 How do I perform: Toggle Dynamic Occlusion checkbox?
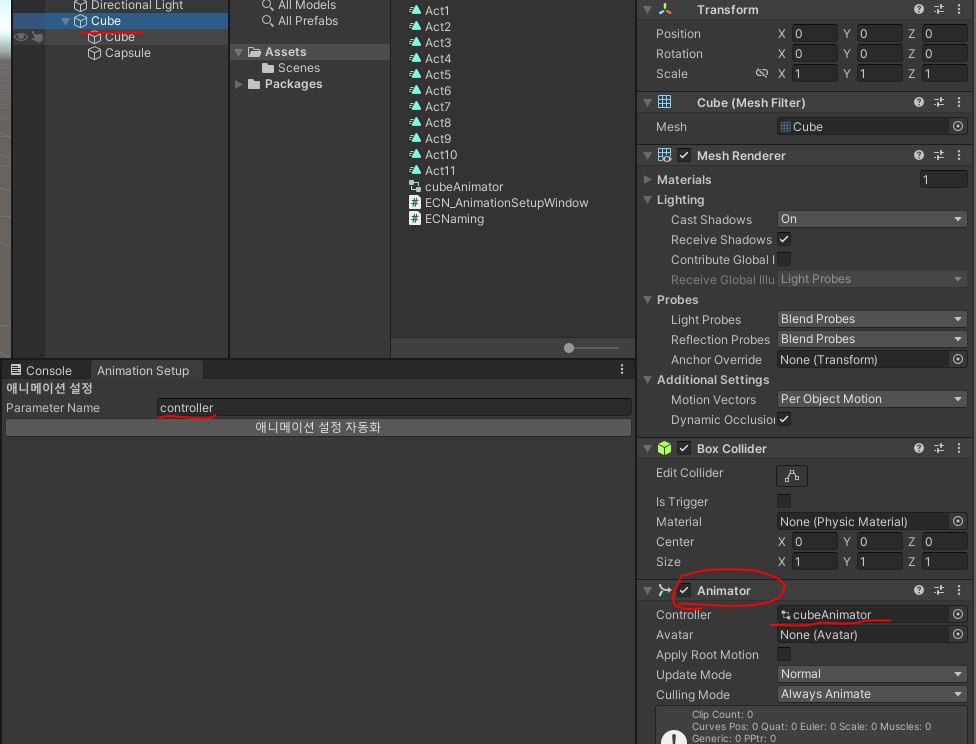(784, 419)
